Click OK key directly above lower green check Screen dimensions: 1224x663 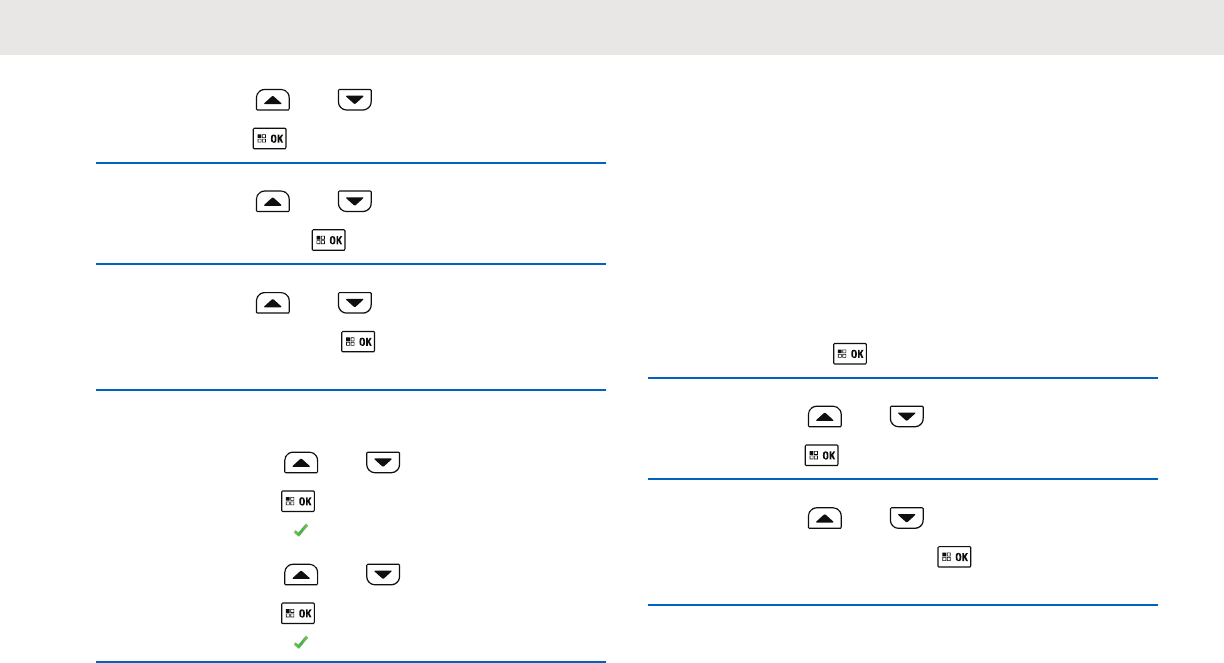[298, 613]
